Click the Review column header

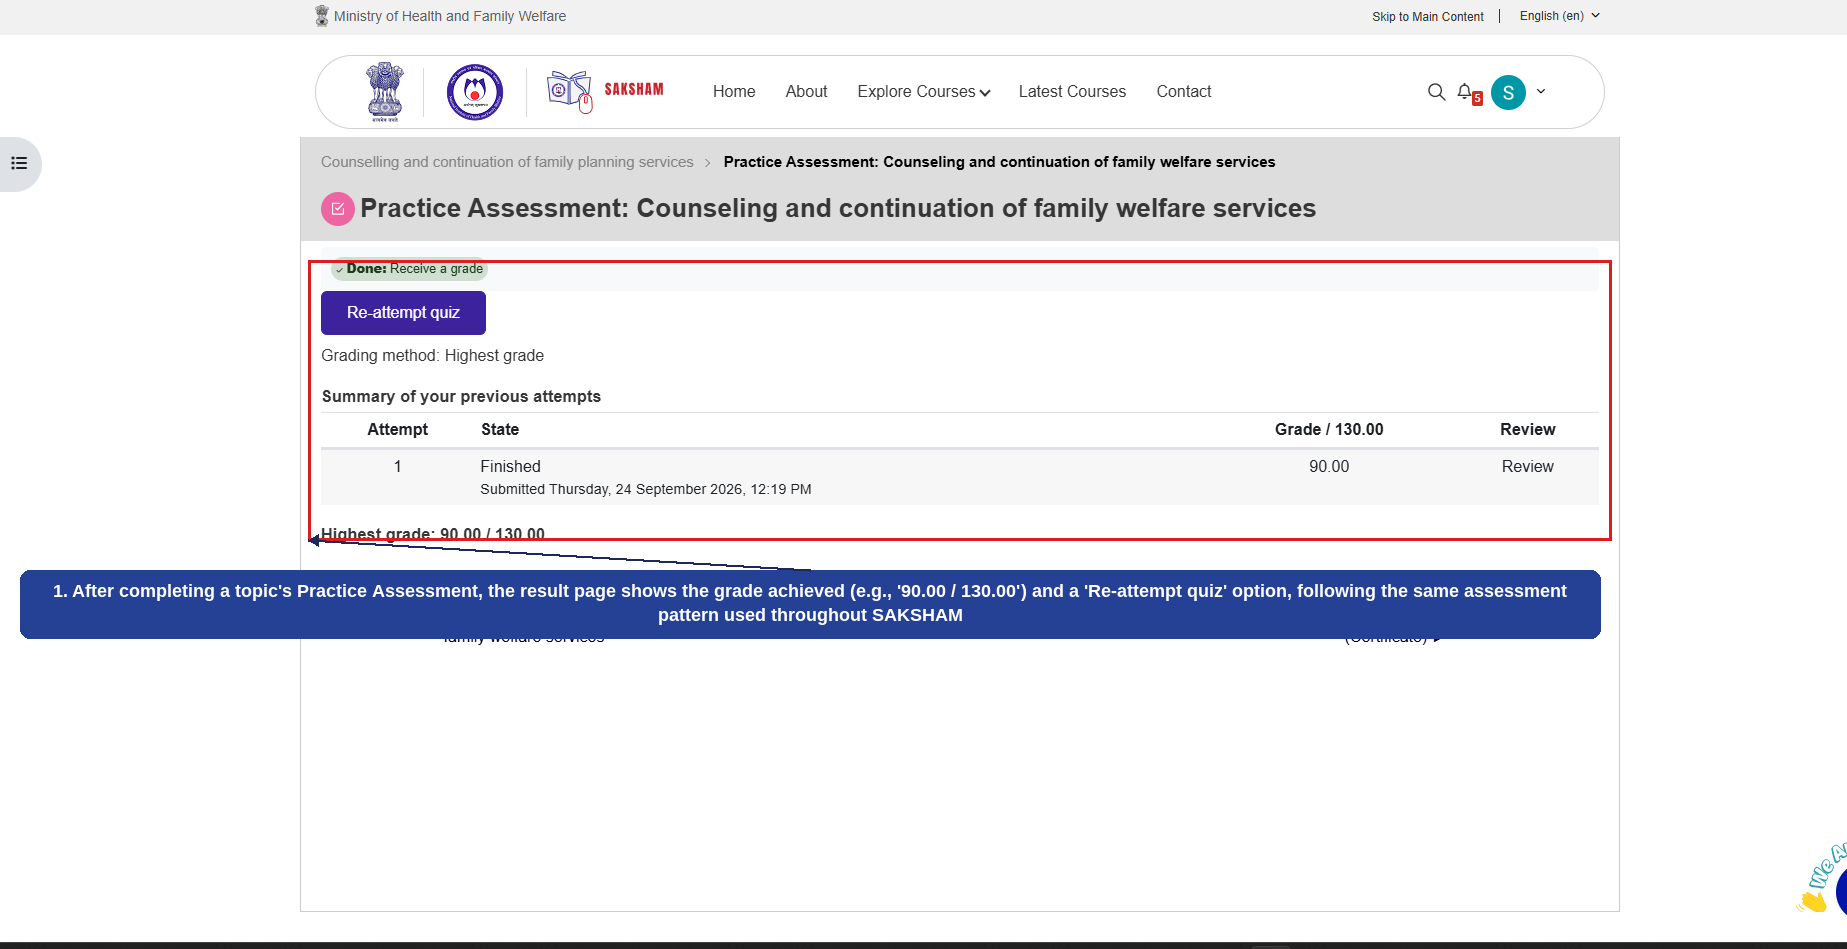point(1528,429)
